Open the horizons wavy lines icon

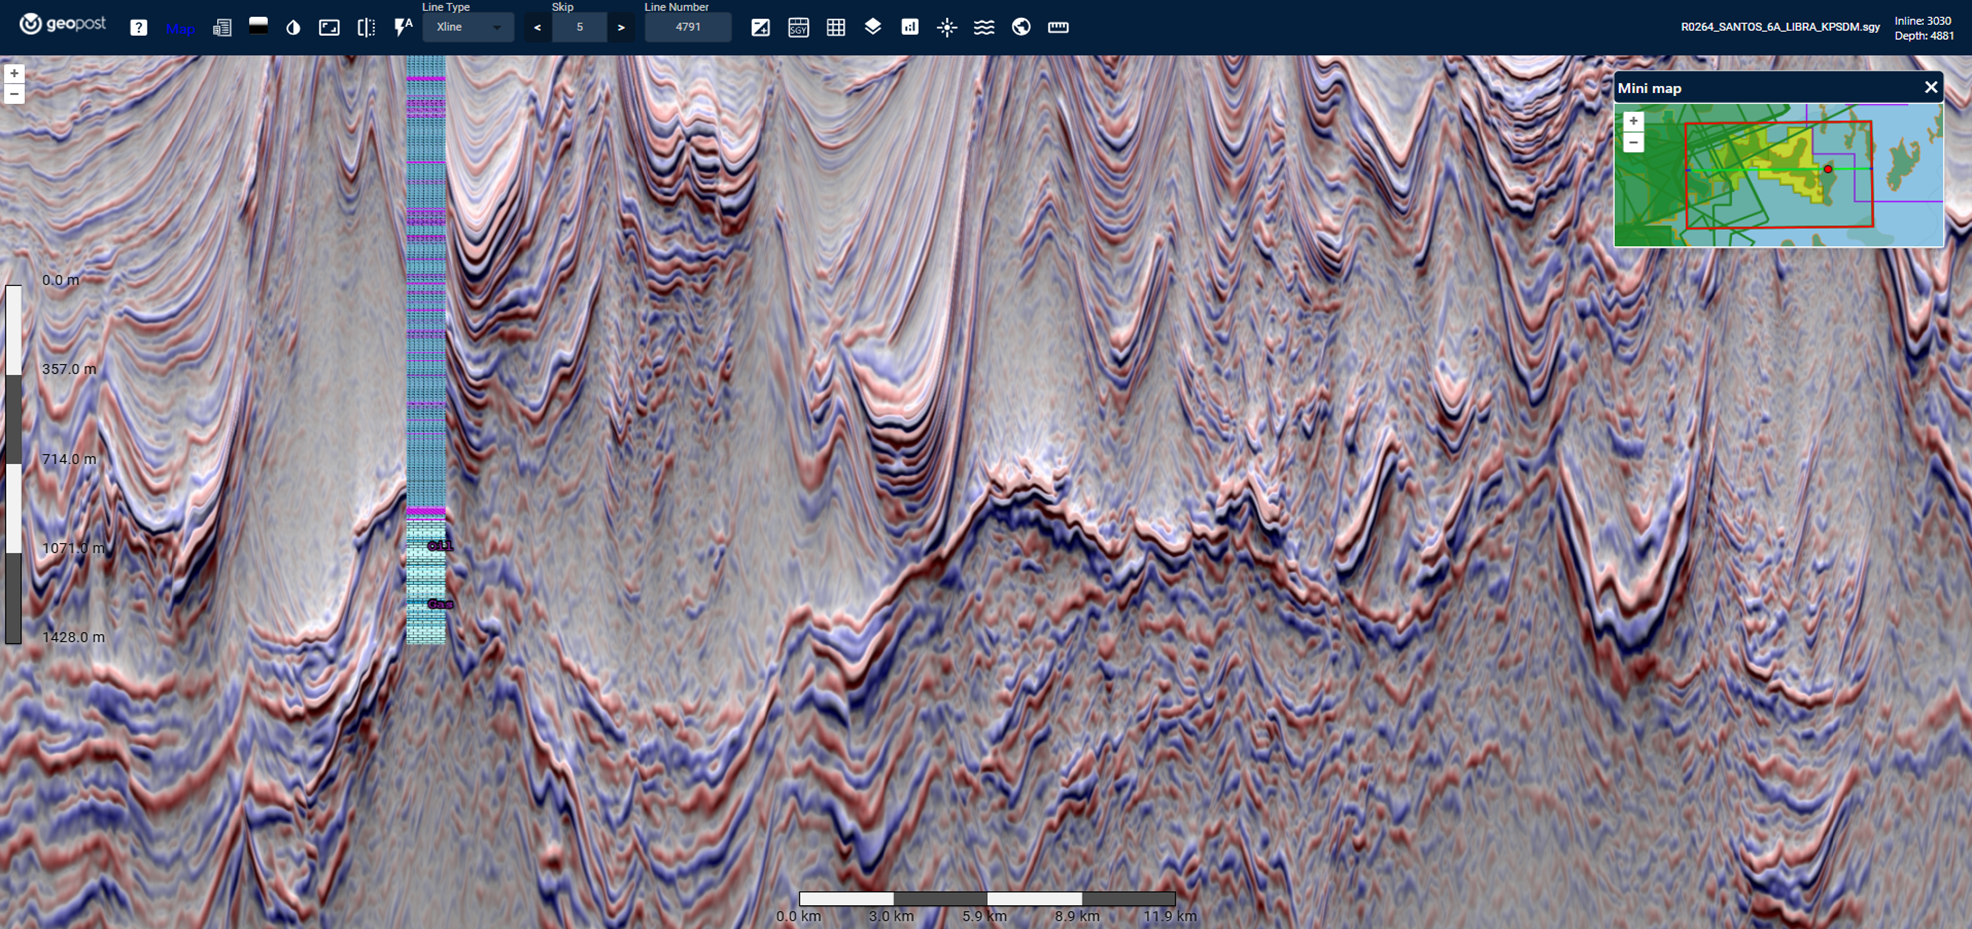point(984,28)
